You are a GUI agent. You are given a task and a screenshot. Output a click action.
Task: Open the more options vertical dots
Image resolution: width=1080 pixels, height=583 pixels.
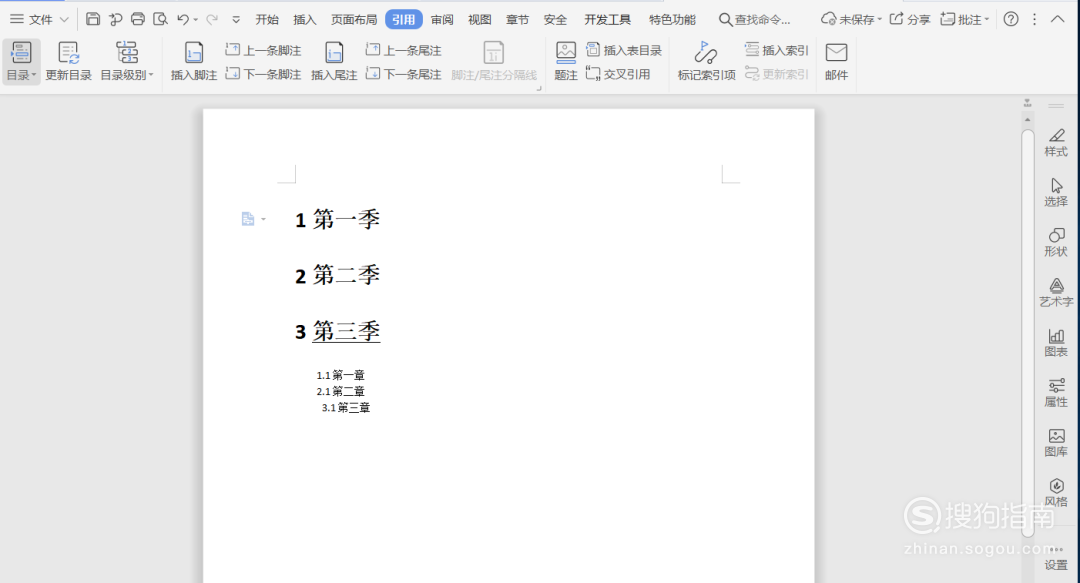(x=1035, y=19)
